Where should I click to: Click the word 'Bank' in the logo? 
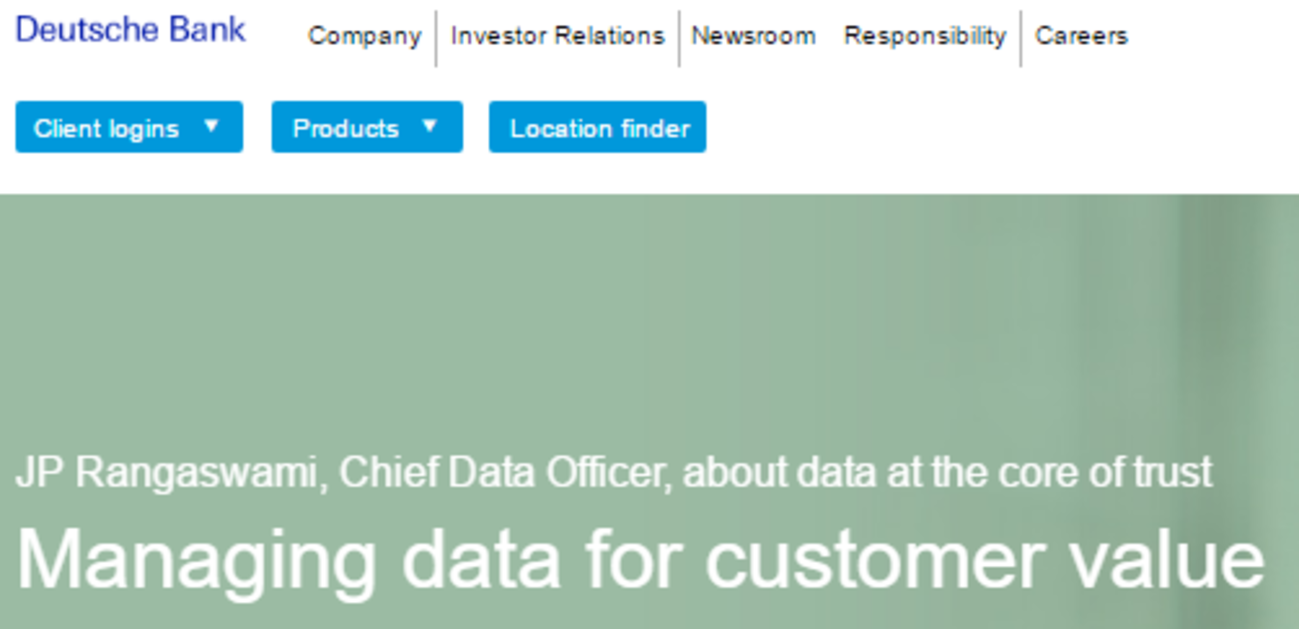tap(207, 30)
